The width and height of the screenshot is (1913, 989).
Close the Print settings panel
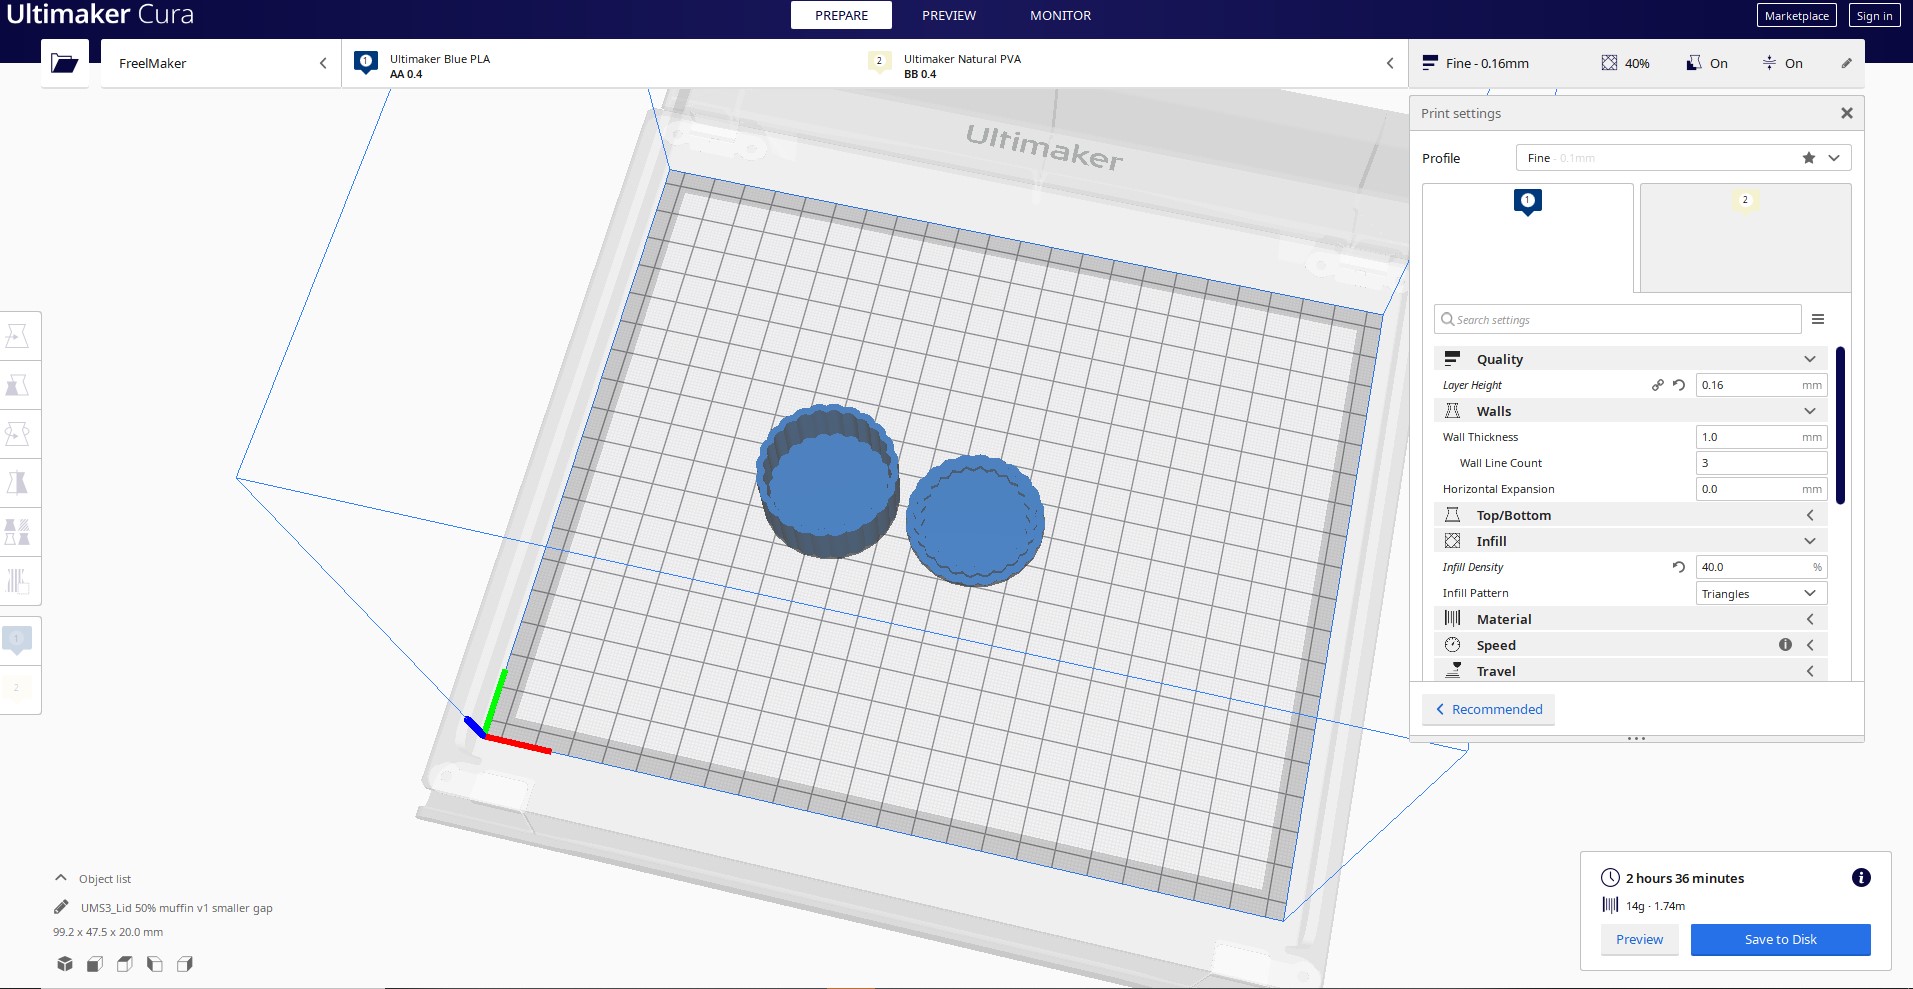coord(1847,113)
